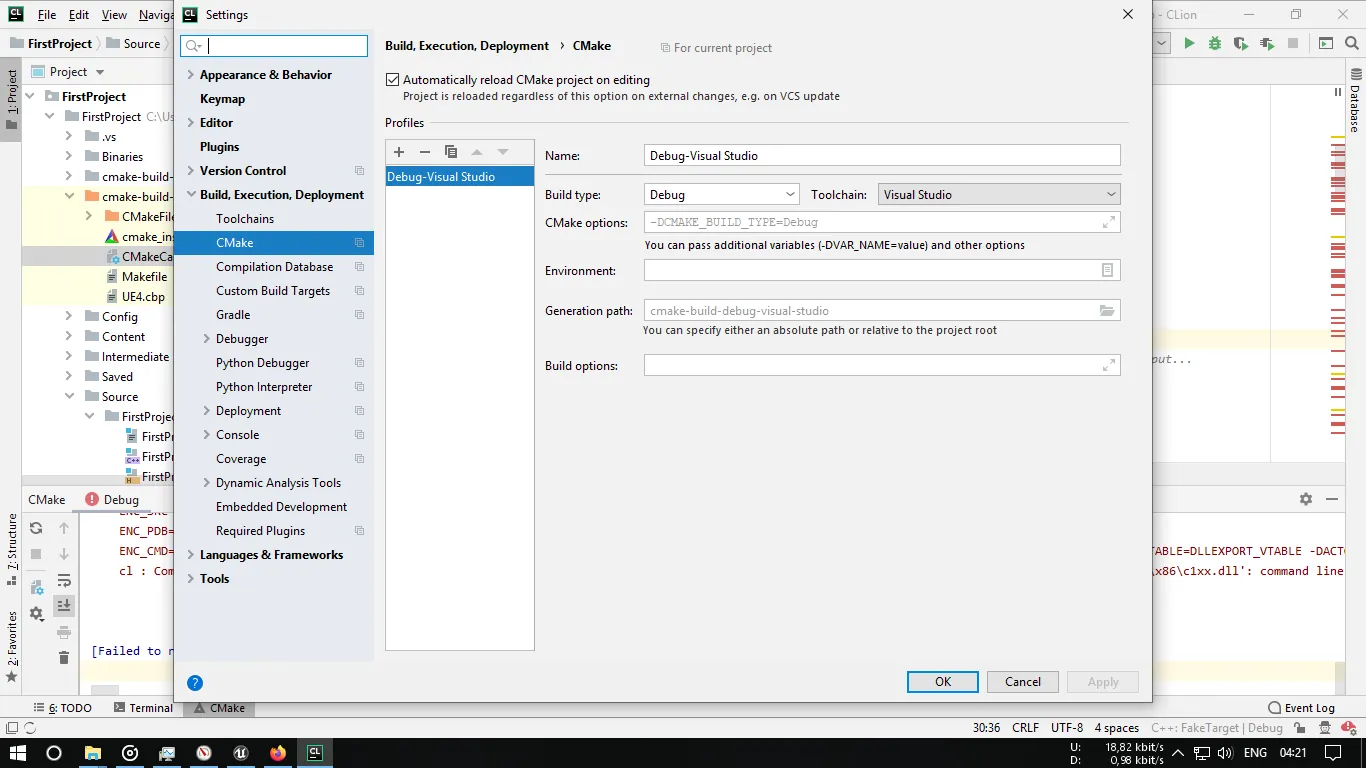This screenshot has height=768, width=1366.
Task: Expand Dynamic Analysis Tools settings
Action: click(x=207, y=483)
